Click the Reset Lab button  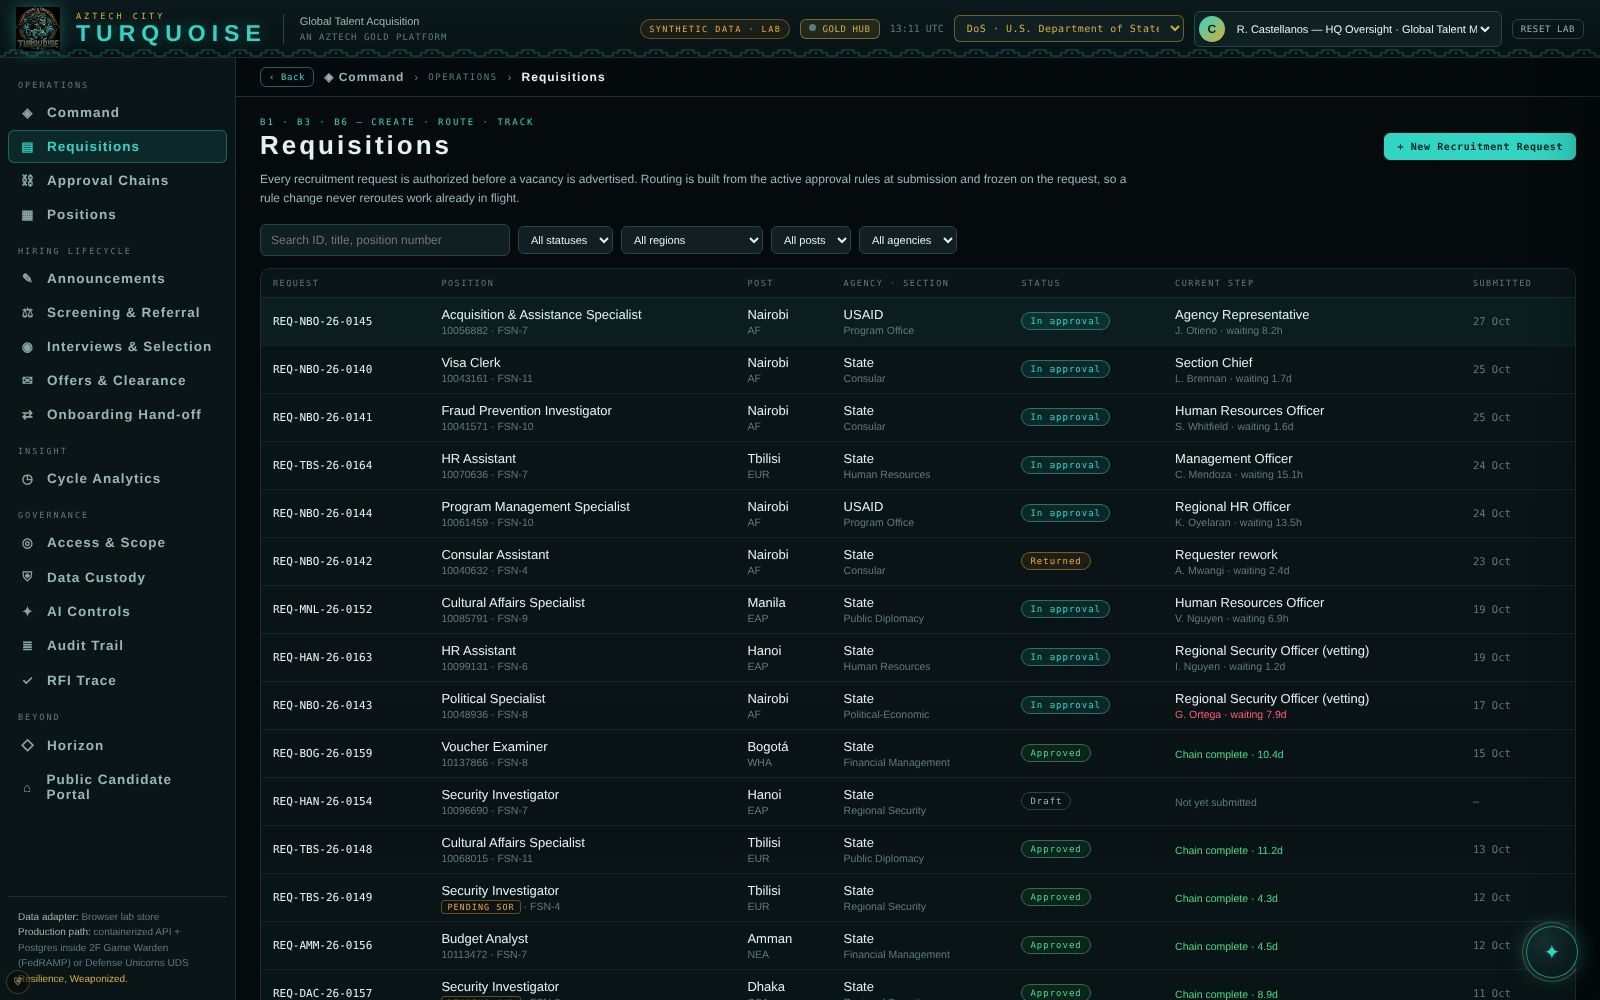click(x=1547, y=29)
